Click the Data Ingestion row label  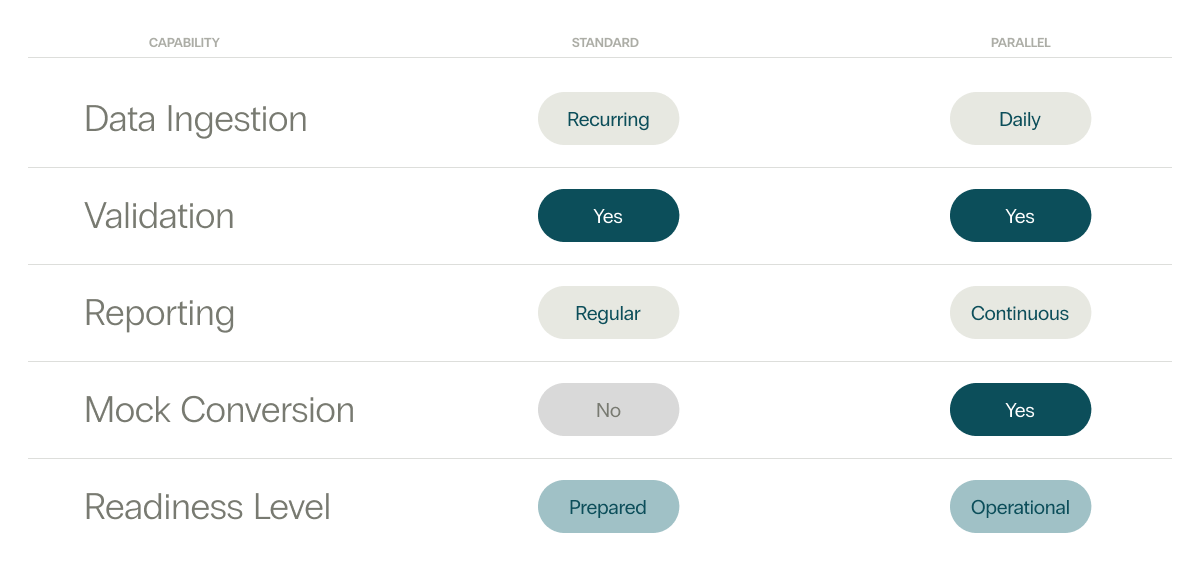click(x=196, y=119)
